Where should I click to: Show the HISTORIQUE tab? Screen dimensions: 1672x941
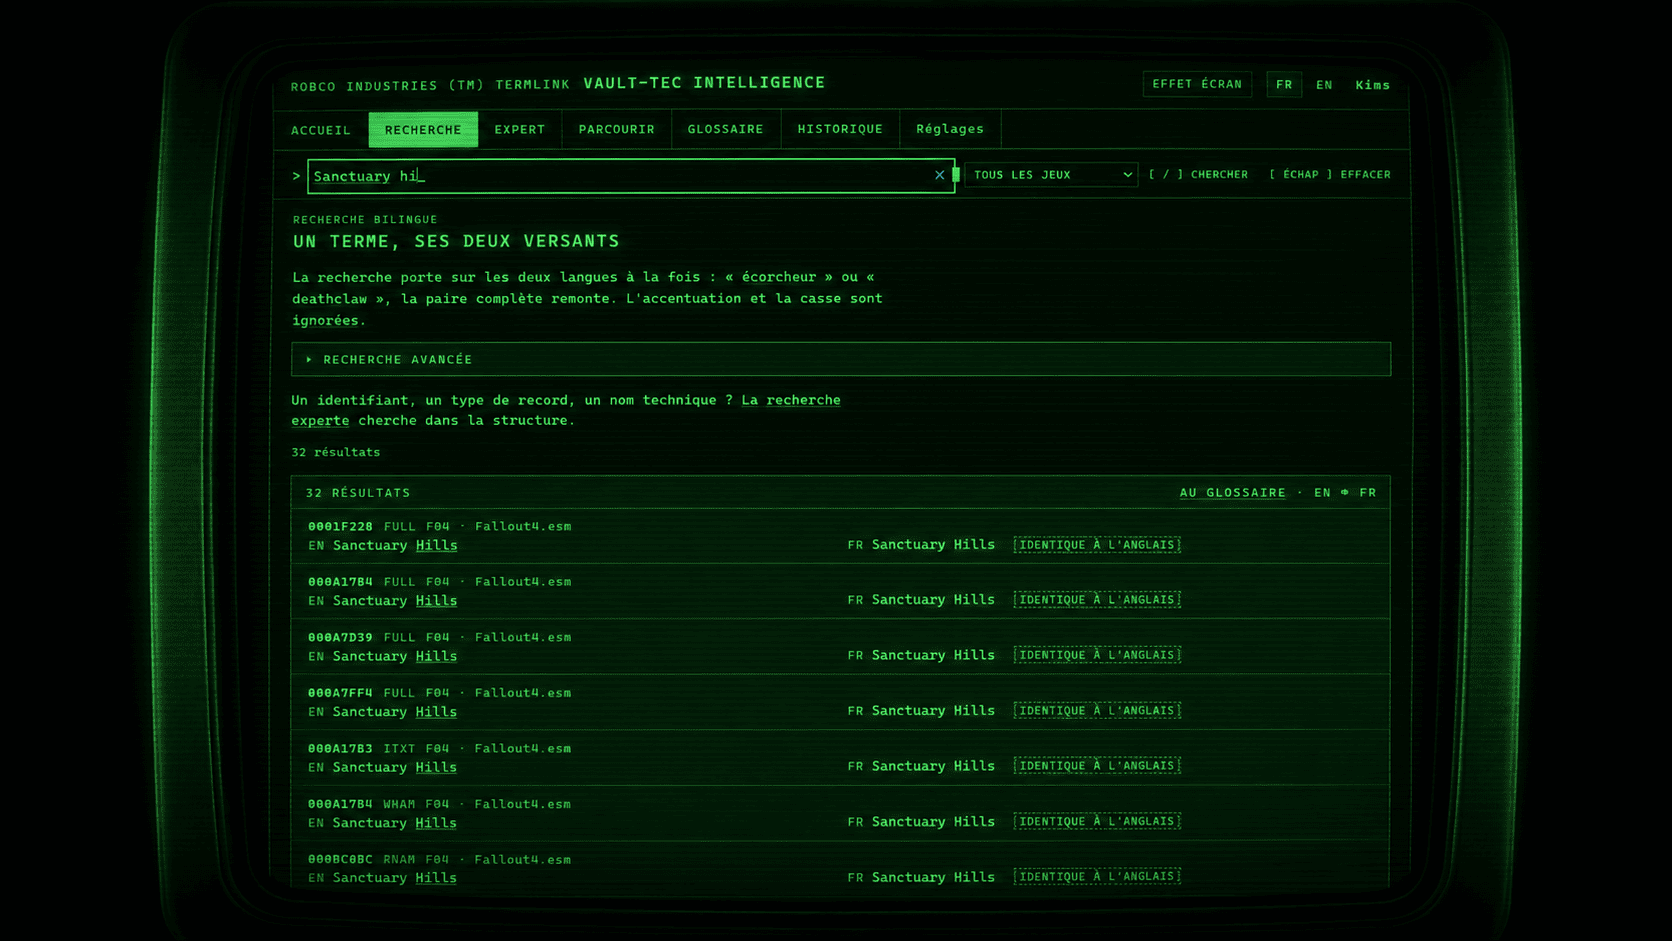840,129
